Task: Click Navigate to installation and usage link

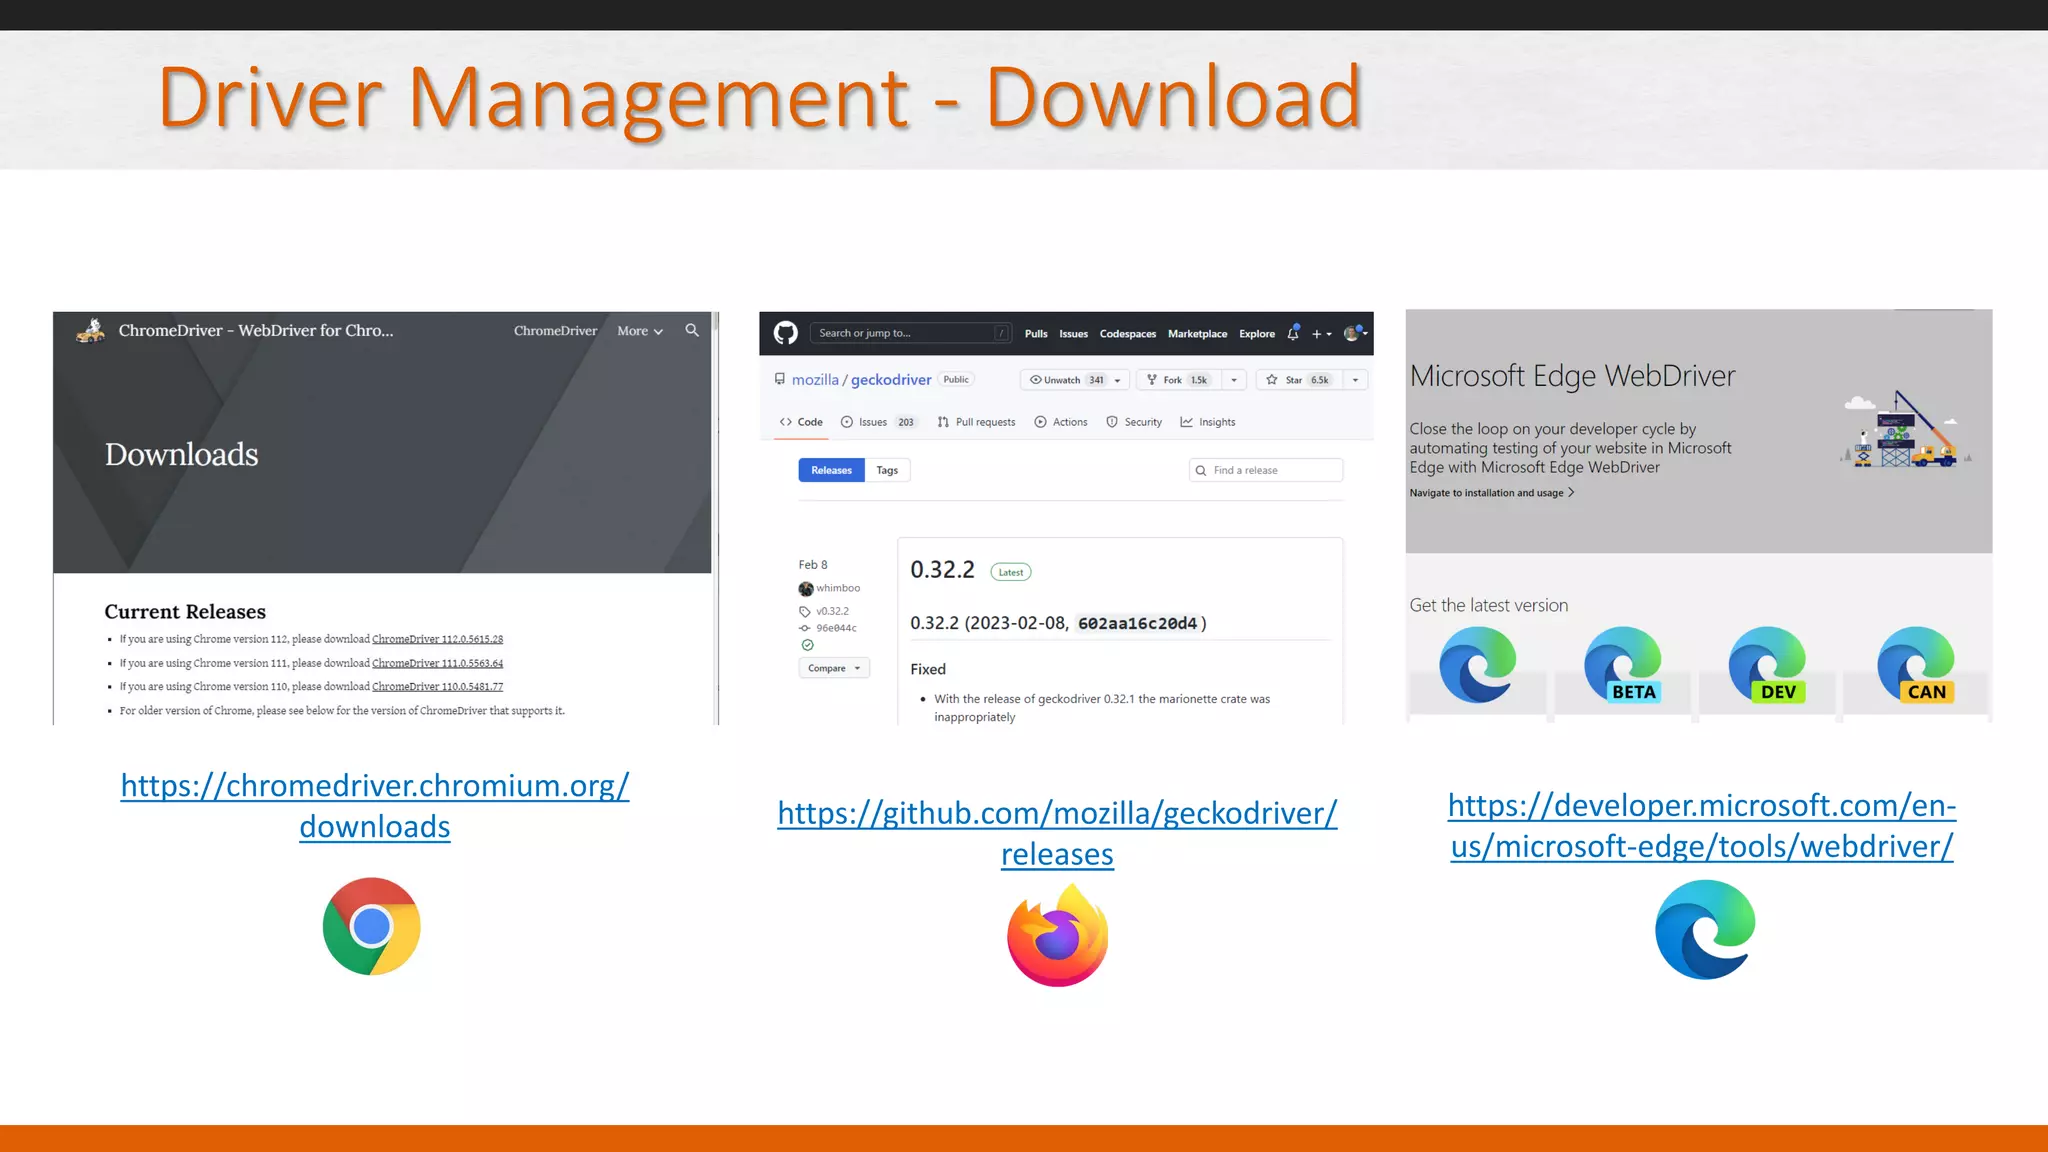Action: pyautogui.click(x=1491, y=493)
